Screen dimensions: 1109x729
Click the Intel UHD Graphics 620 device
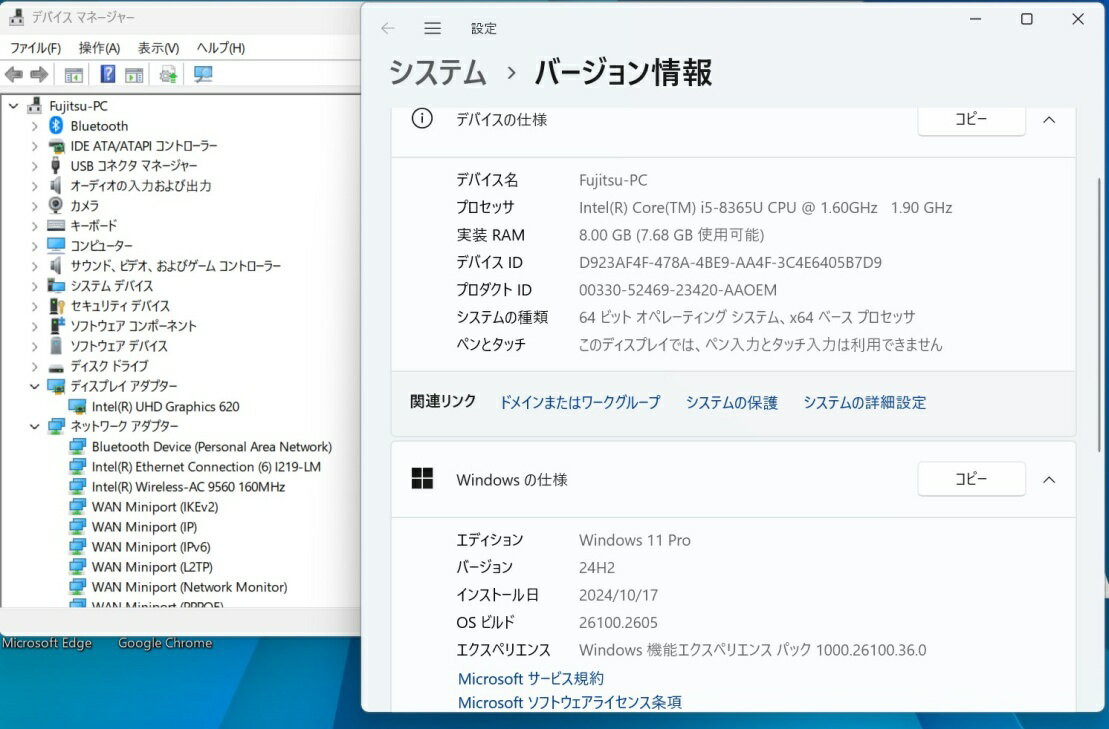[x=165, y=406]
